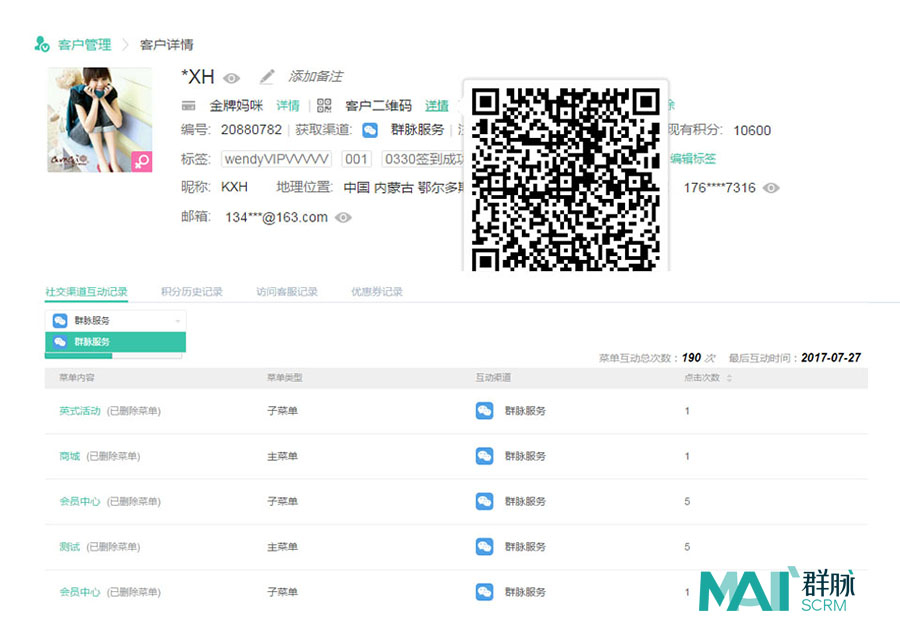Open 商城 menu link
This screenshot has height=638, width=900.
(x=69, y=456)
